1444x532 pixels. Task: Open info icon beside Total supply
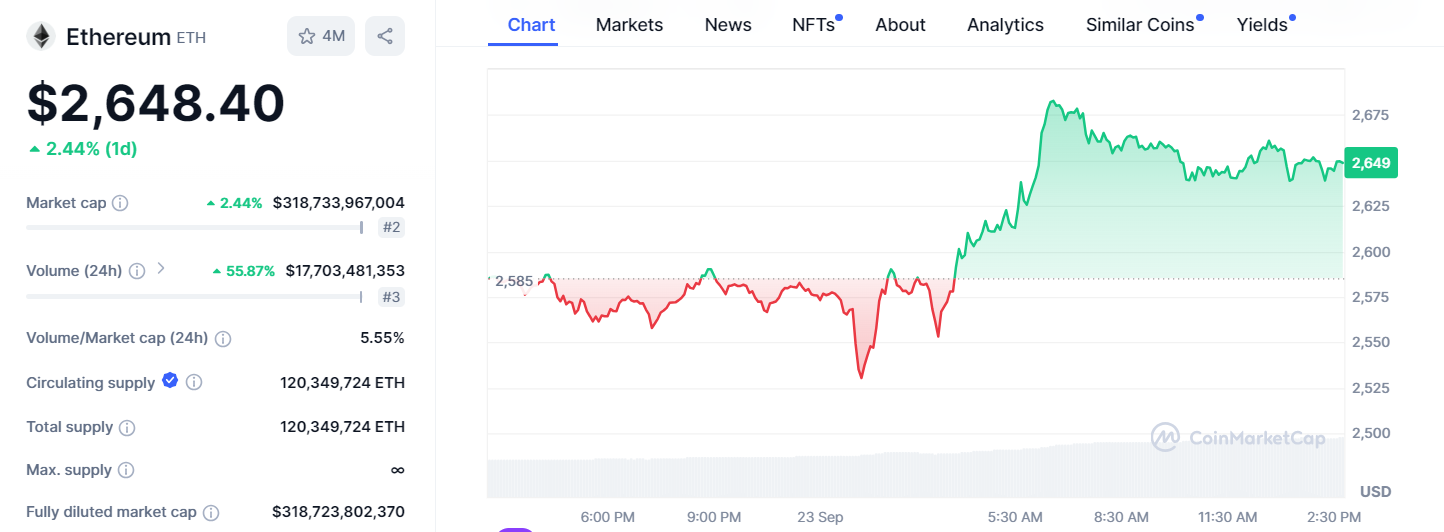click(127, 428)
